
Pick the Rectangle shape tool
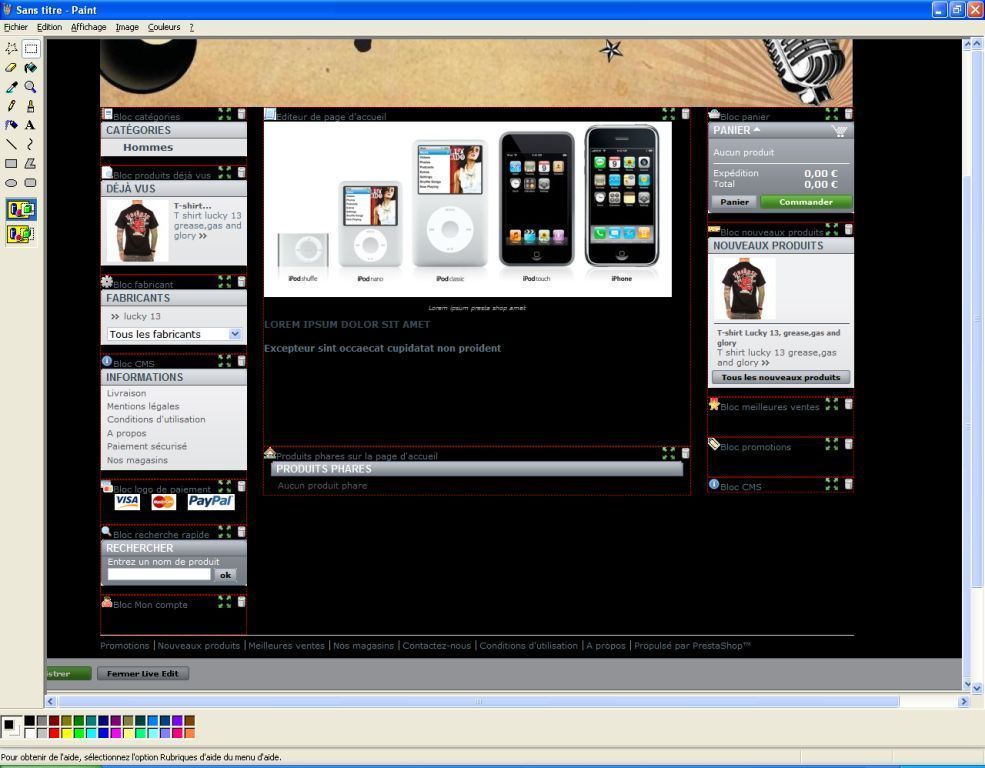pos(11,163)
